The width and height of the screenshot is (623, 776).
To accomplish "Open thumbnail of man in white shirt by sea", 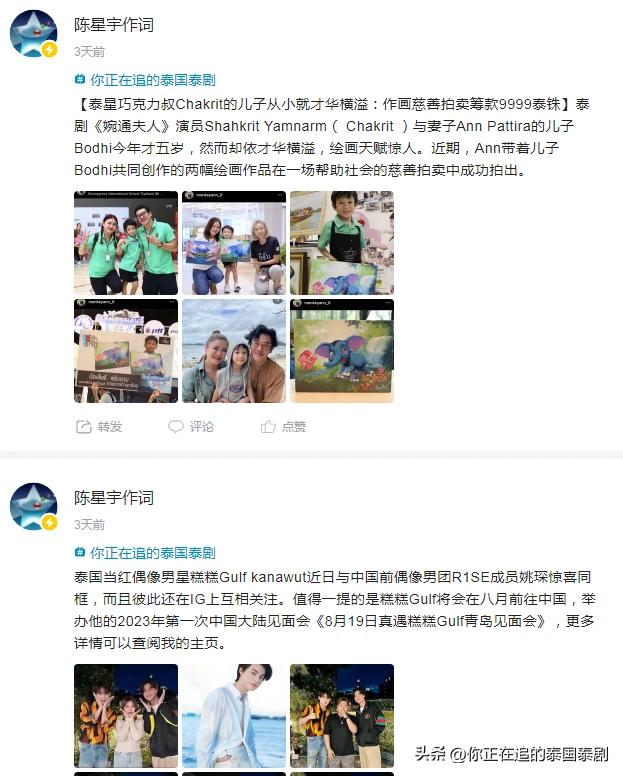I will point(234,716).
